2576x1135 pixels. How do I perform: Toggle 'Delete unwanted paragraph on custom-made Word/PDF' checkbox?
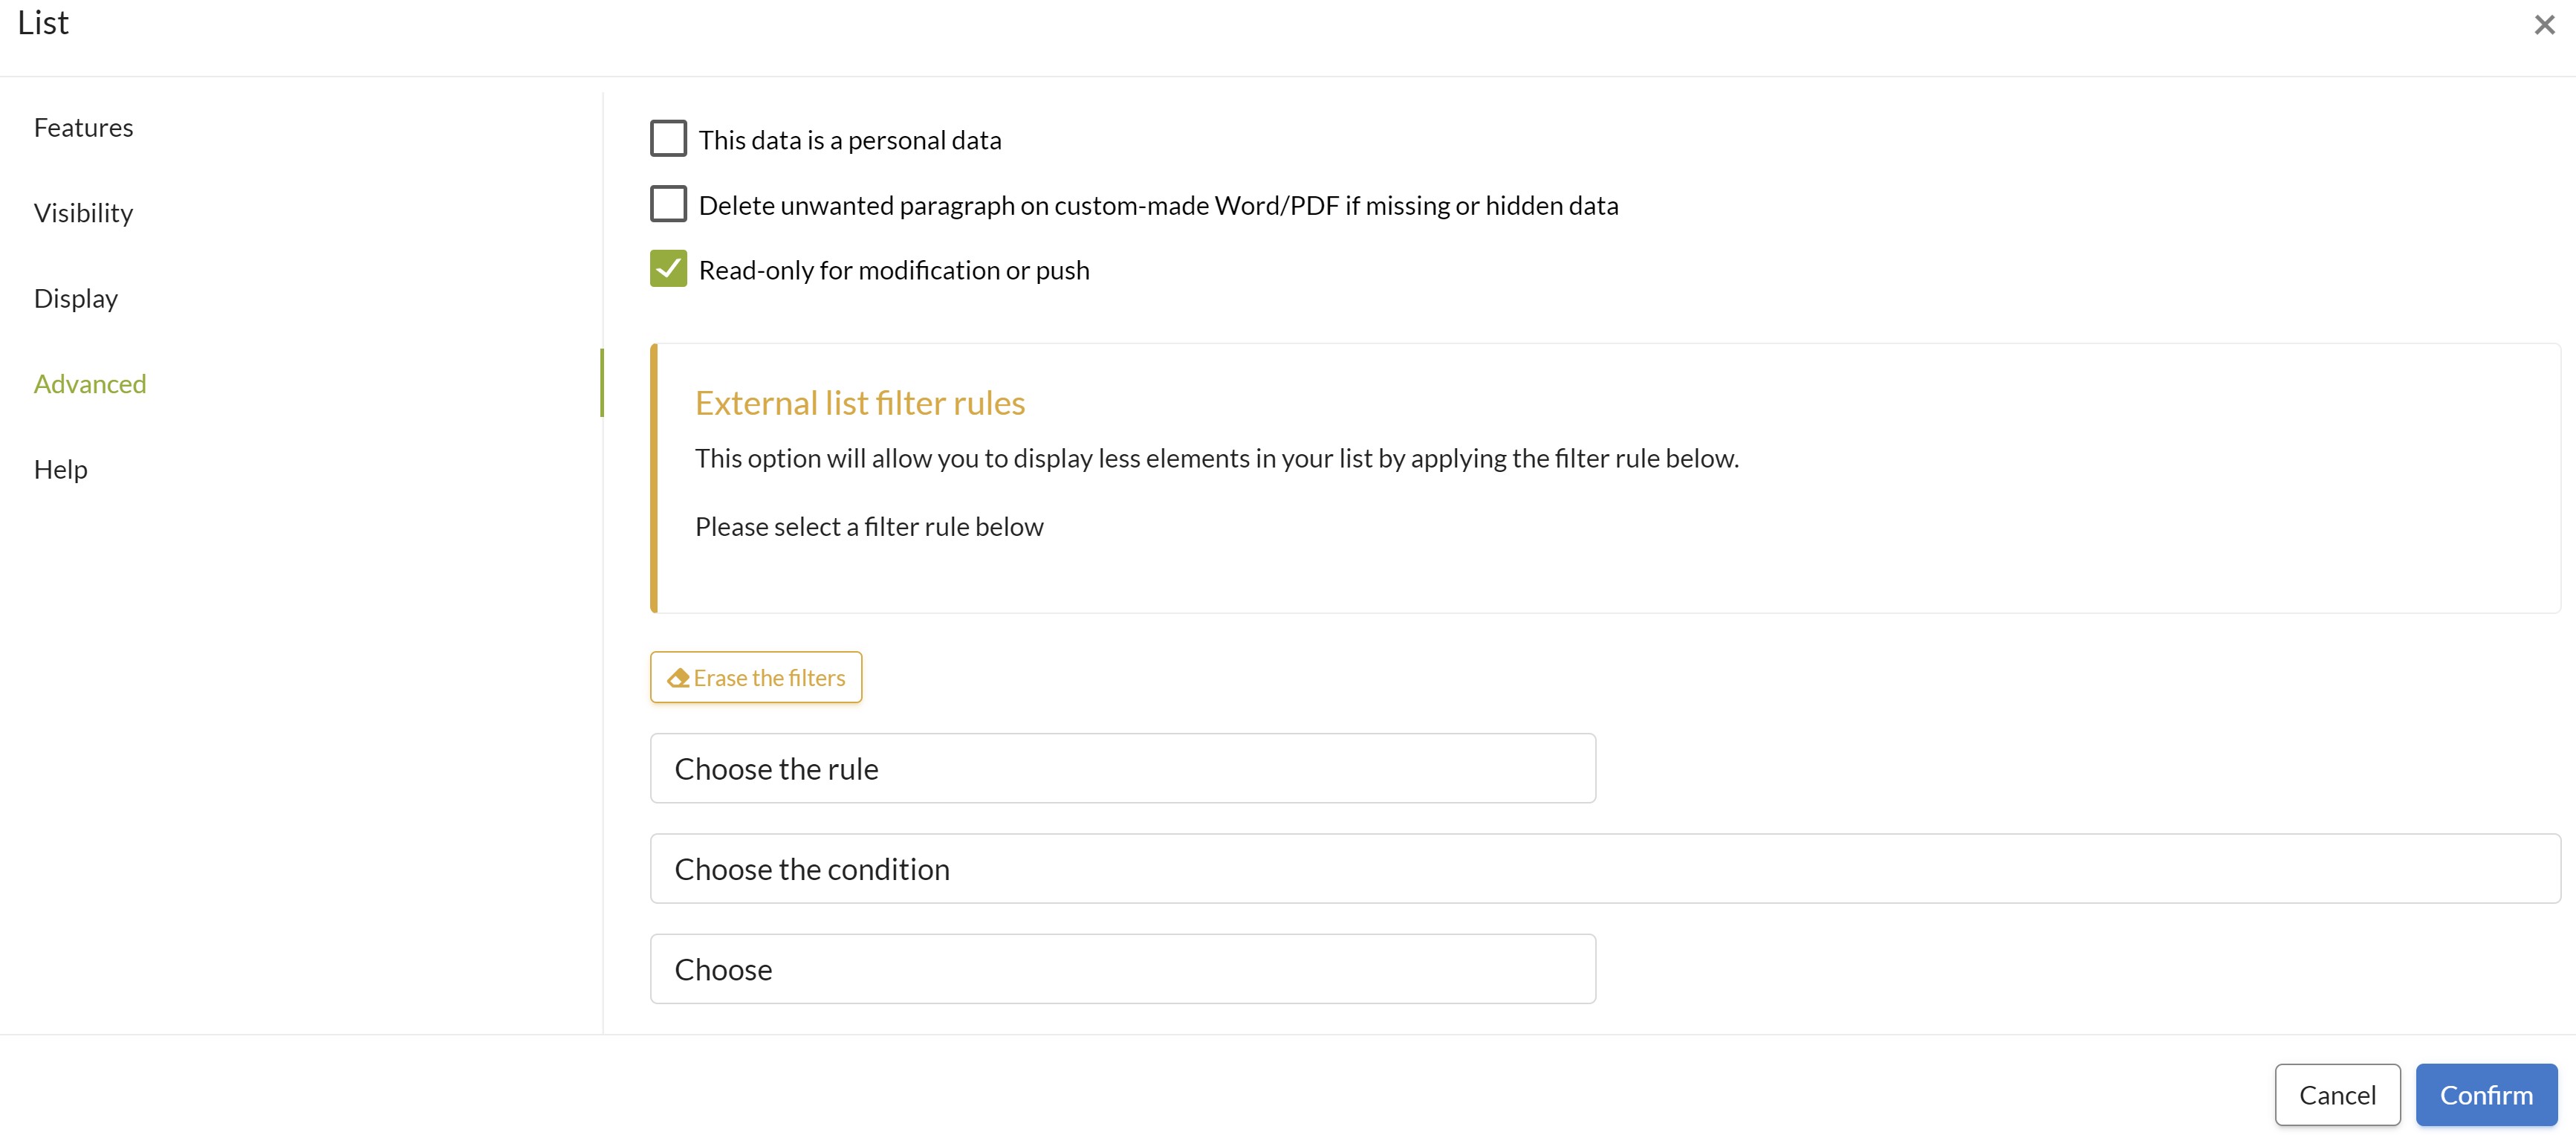pos(669,205)
